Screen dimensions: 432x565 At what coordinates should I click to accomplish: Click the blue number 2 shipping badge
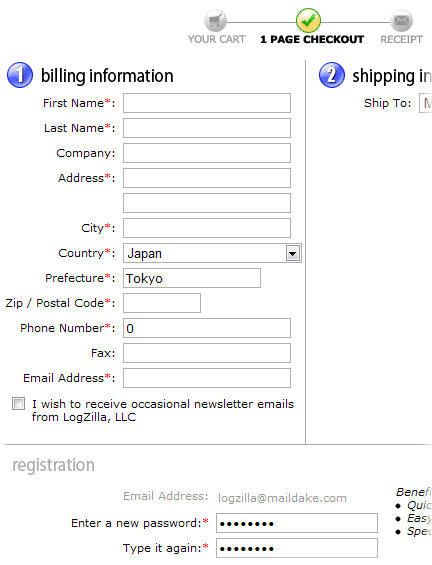coord(332,75)
